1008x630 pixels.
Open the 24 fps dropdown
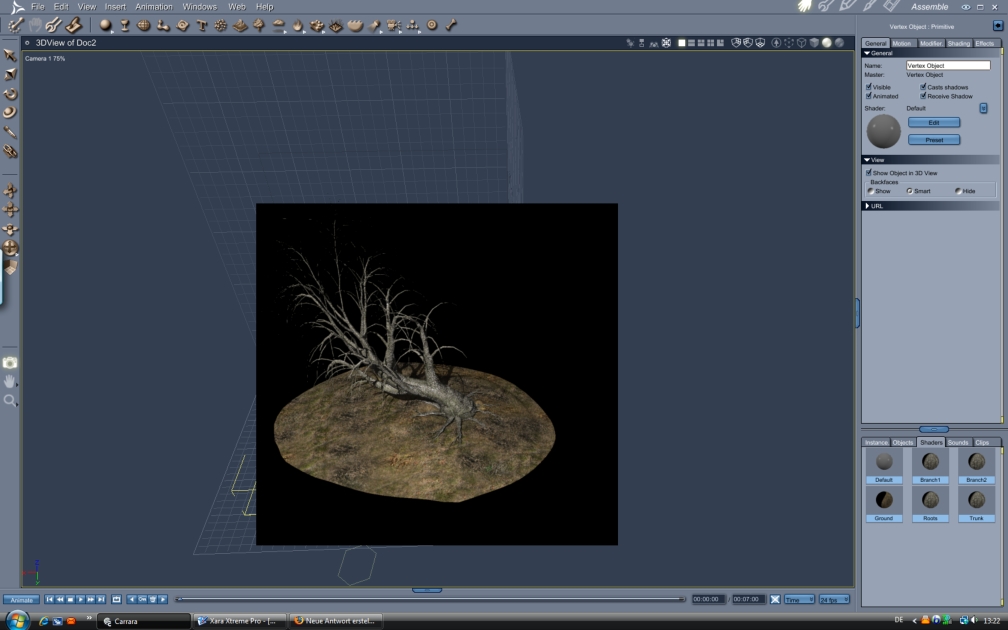(834, 599)
